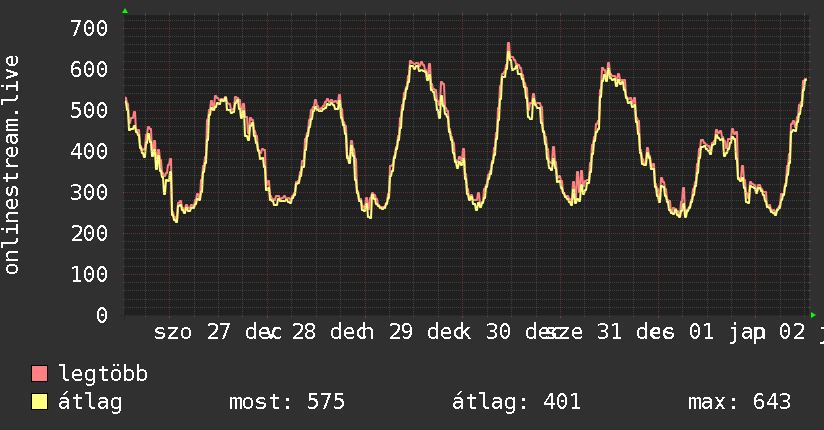Click the 300 y-axis label
Screen dimensions: 824x430
point(89,192)
